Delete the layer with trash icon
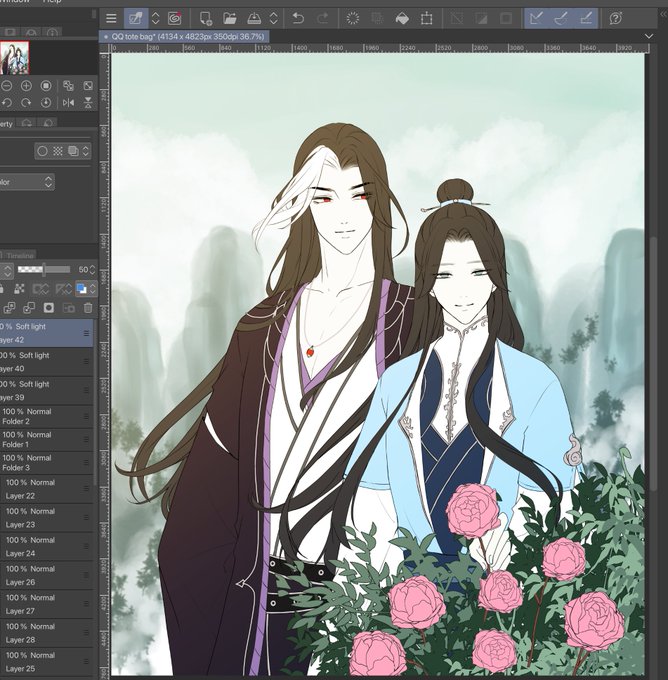Viewport: 668px width, 680px height. (x=88, y=308)
